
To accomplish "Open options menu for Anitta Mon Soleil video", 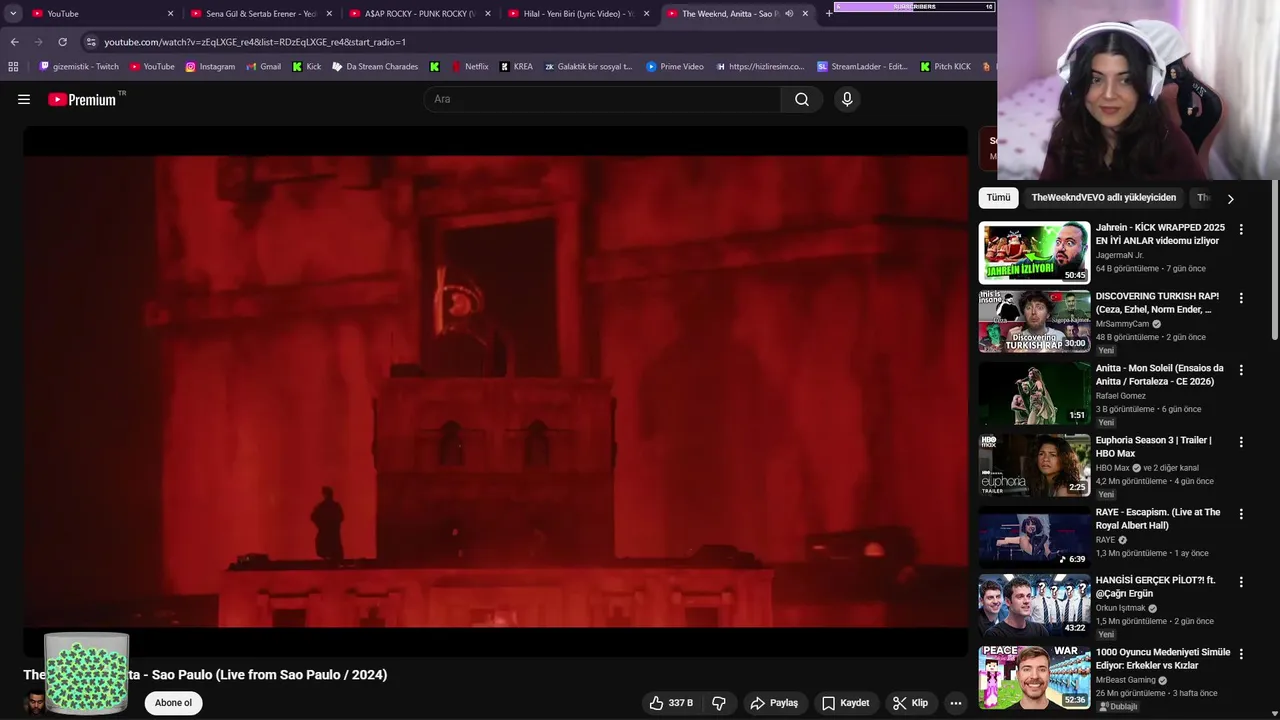I will click(x=1241, y=370).
